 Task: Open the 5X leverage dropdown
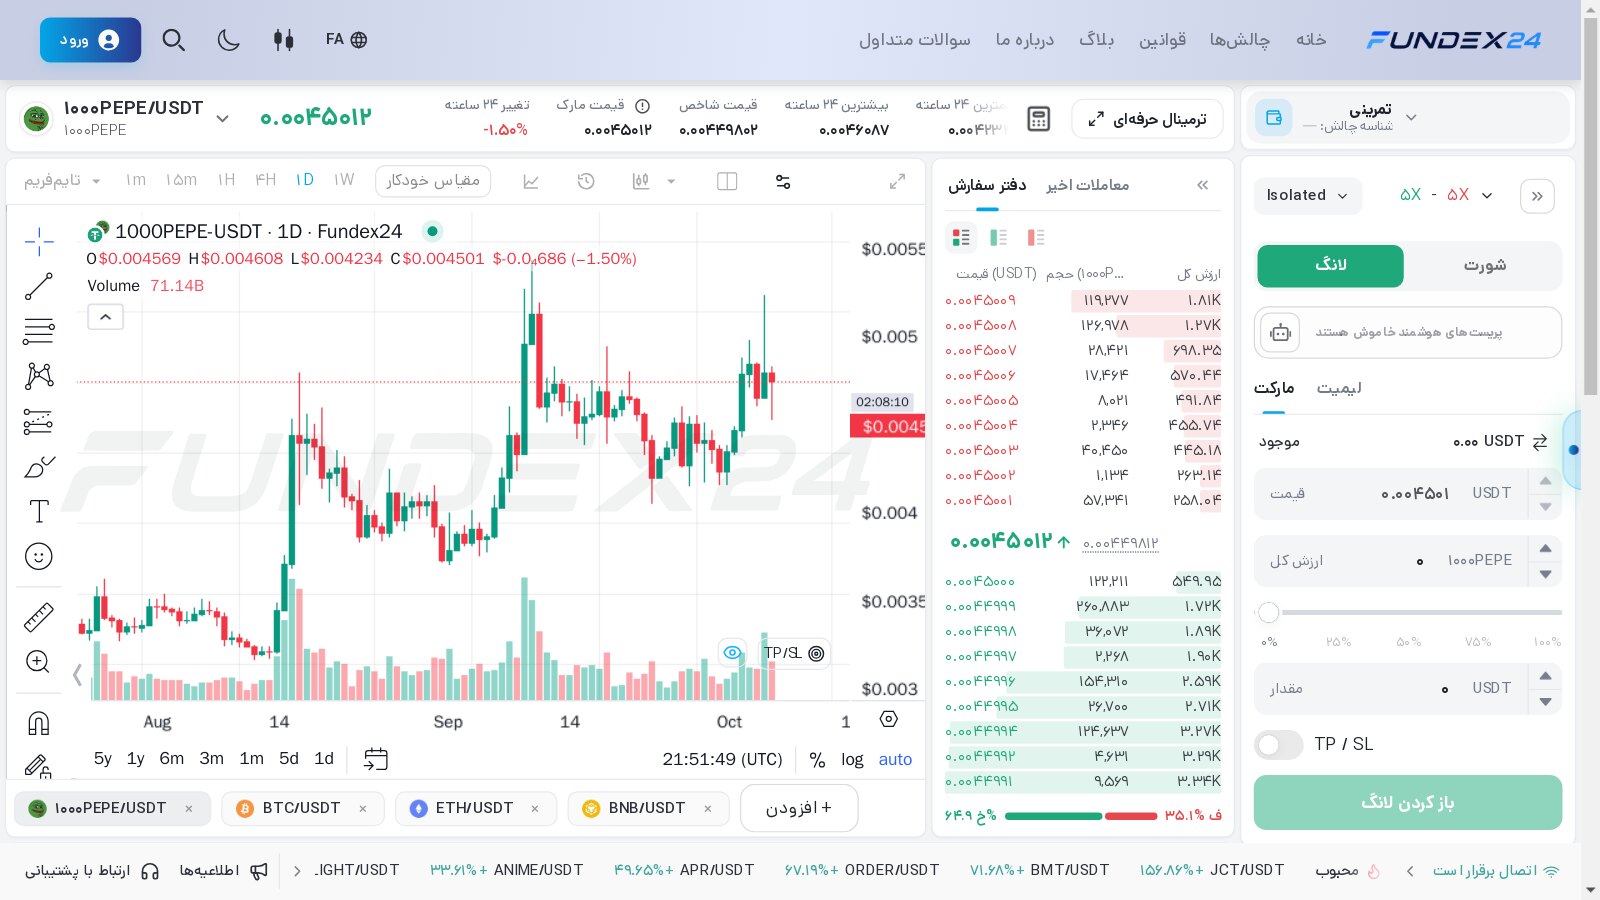tap(1446, 195)
